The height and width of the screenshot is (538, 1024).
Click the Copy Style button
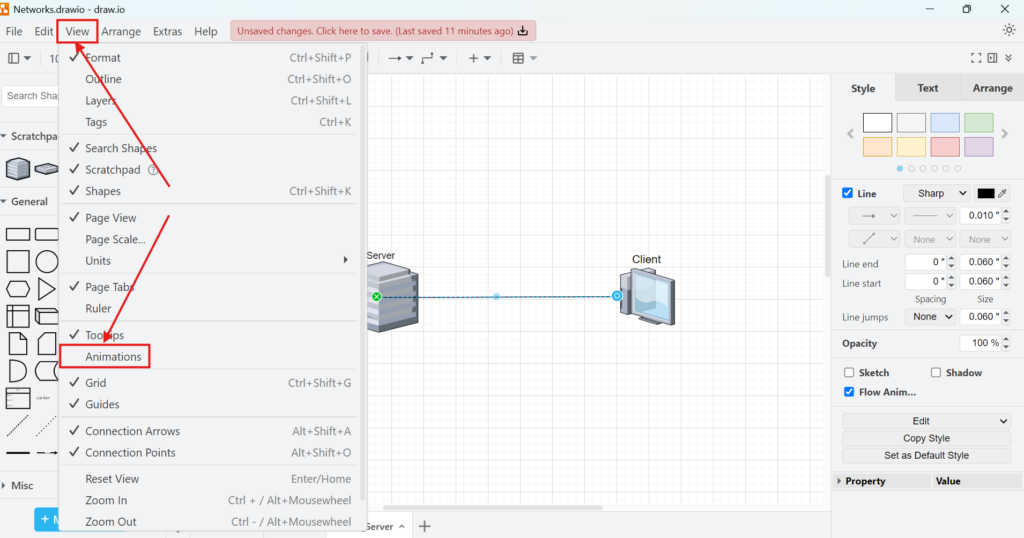[926, 438]
